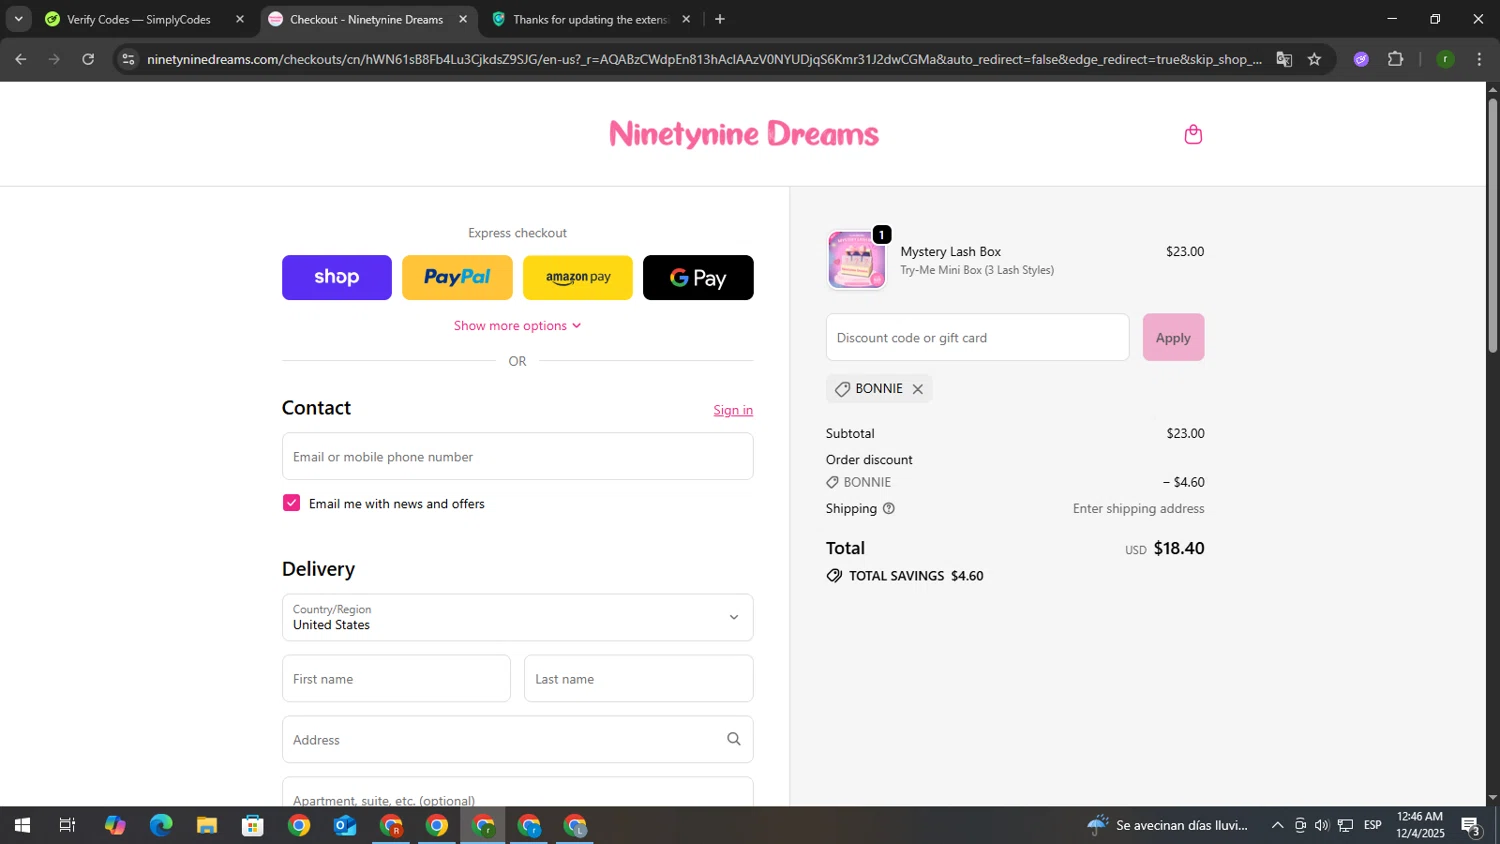Click the browser address bar URL
1500x844 pixels.
pyautogui.click(x=704, y=59)
